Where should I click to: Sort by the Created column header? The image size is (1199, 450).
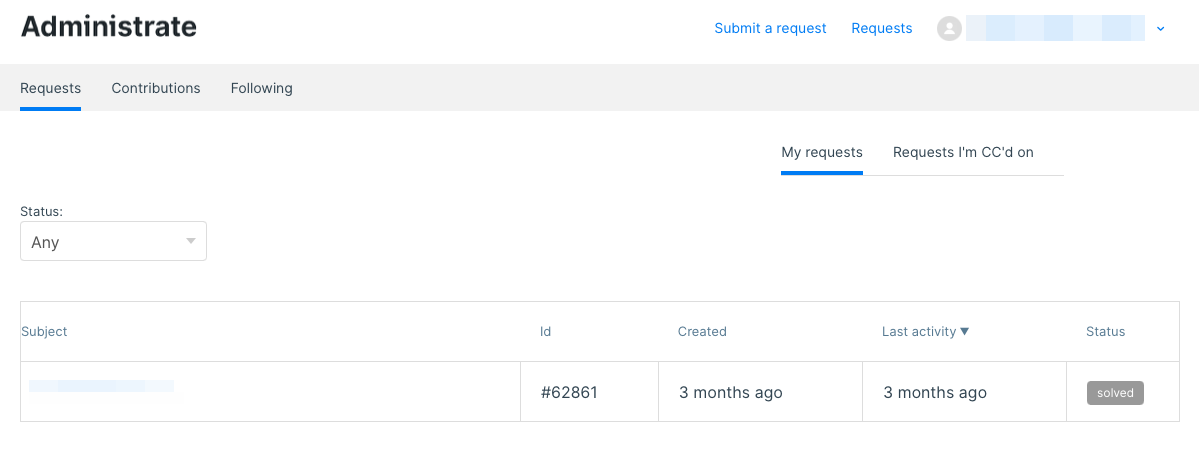(x=702, y=331)
